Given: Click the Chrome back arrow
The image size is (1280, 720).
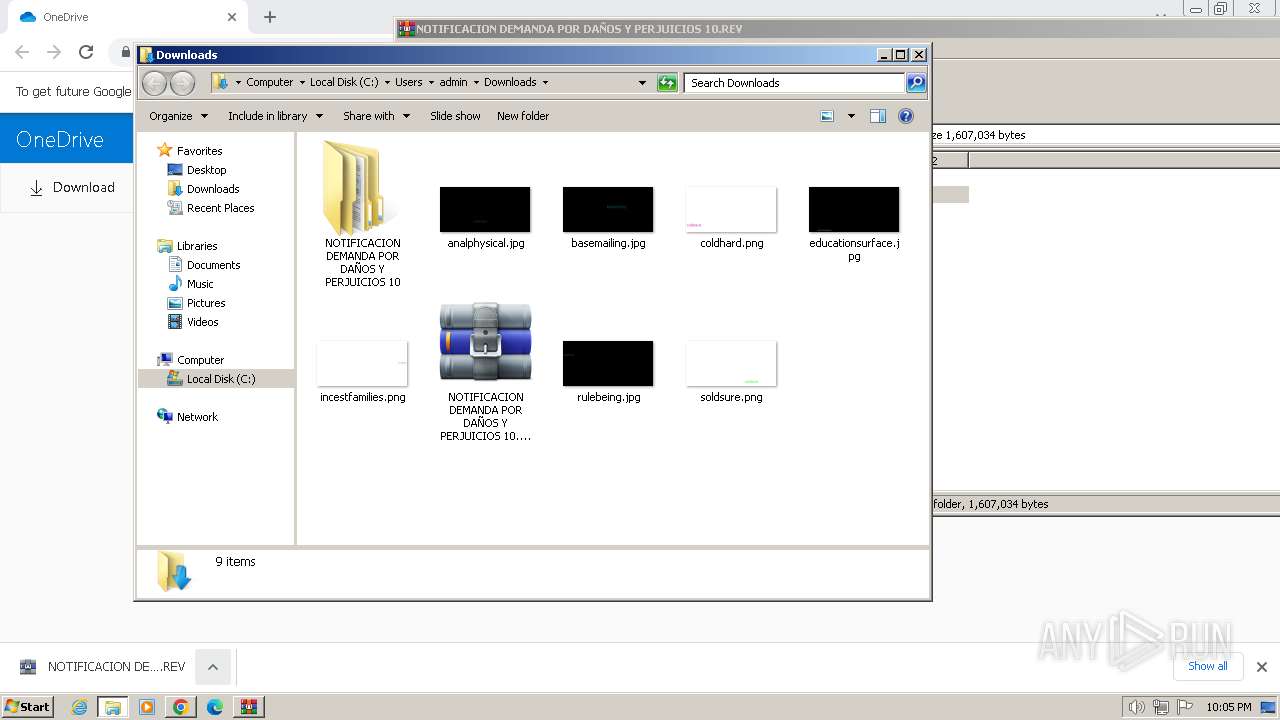Looking at the screenshot, I should [22, 52].
